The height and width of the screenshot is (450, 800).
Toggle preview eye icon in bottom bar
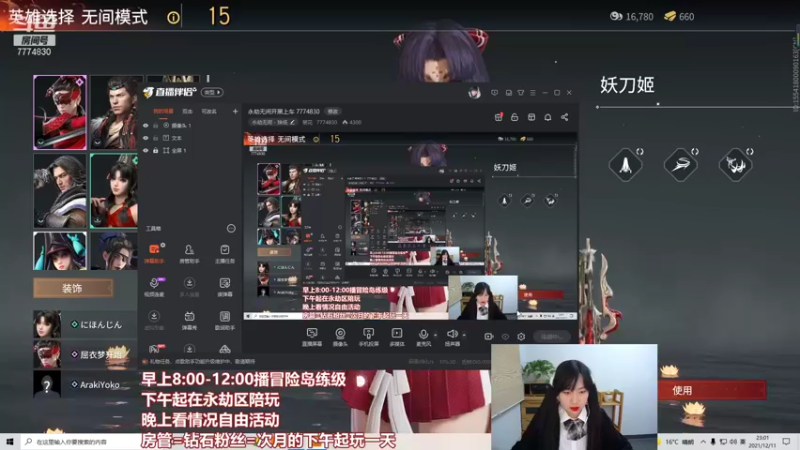pyautogui.click(x=505, y=337)
